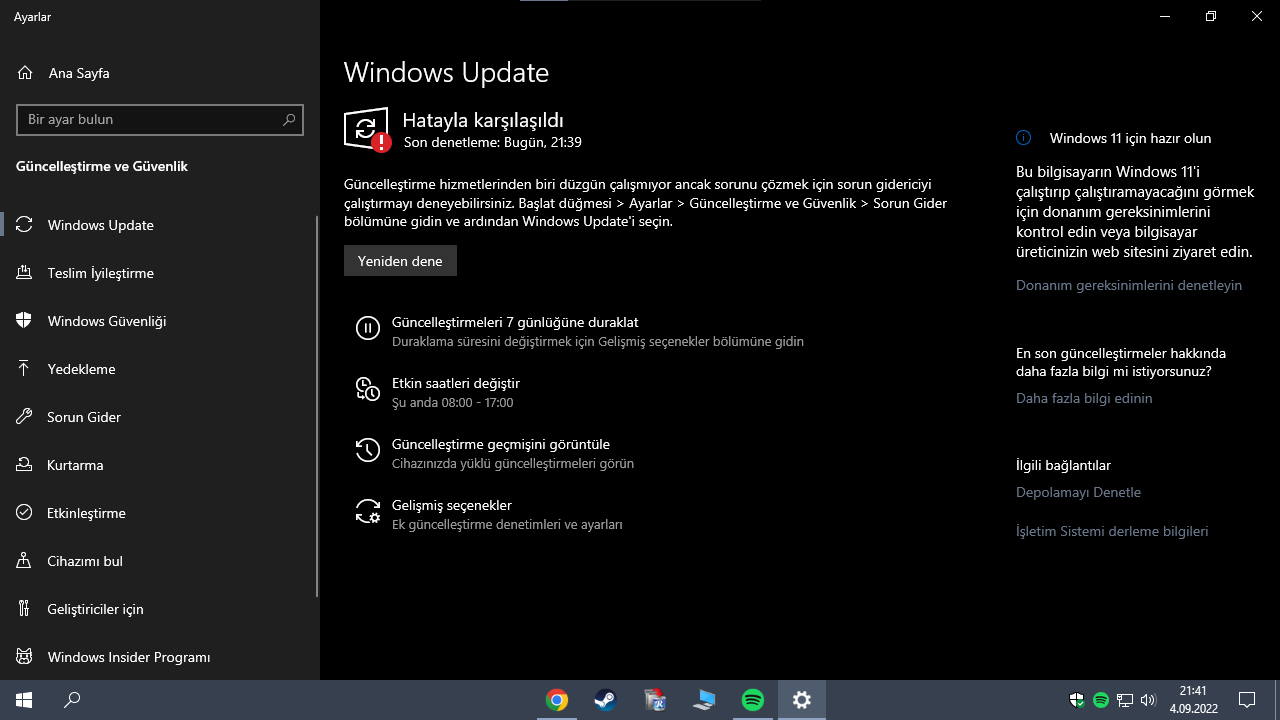
Task: Click the Show desktop strip after the notification icon
Action: [1277, 700]
